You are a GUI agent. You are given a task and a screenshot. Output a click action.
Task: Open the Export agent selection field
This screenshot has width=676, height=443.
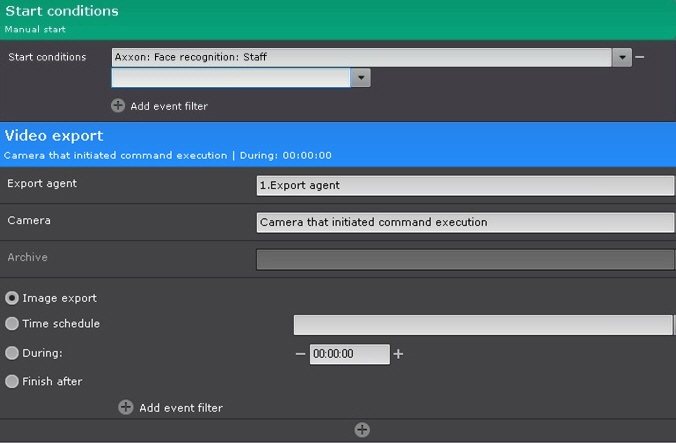[x=465, y=185]
